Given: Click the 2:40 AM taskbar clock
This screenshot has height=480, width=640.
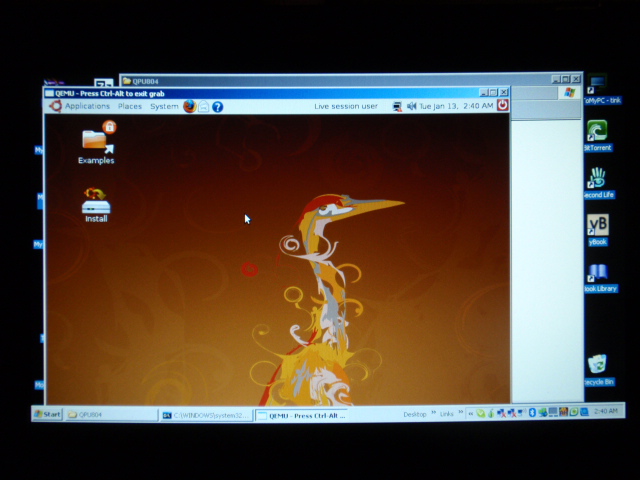Looking at the screenshot, I should coord(606,411).
